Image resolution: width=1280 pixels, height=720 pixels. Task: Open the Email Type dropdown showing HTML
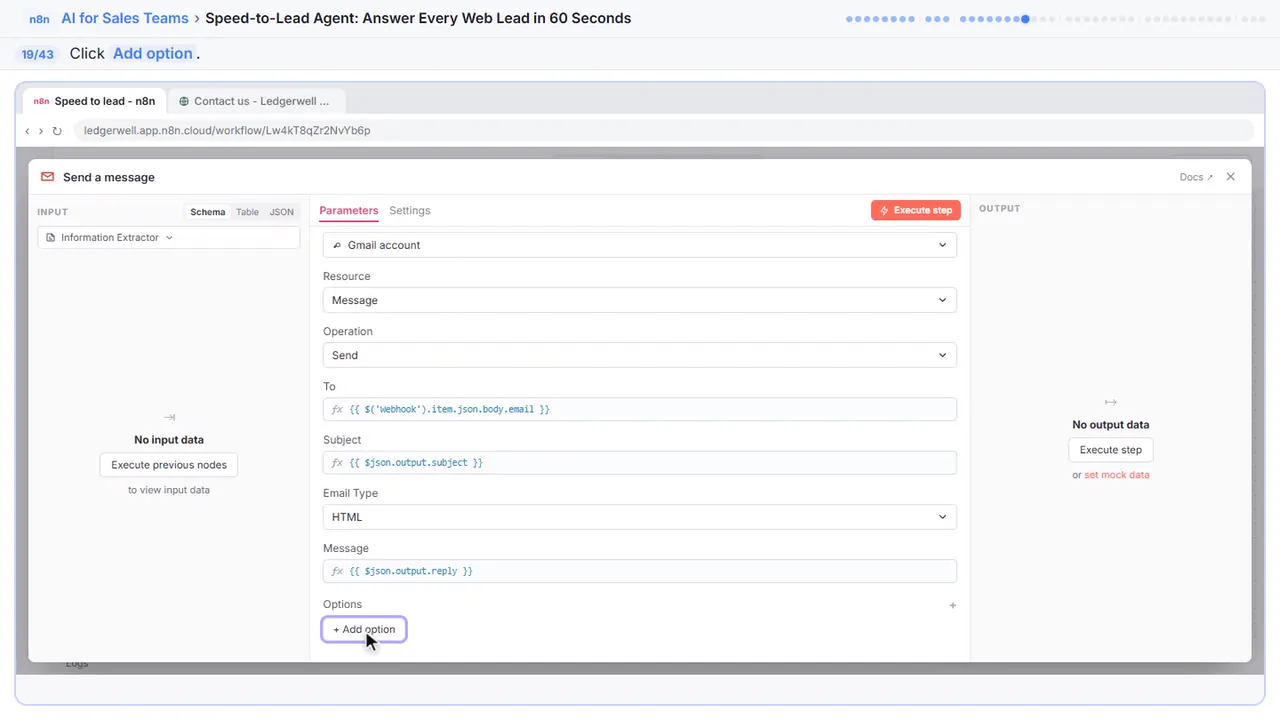[640, 517]
